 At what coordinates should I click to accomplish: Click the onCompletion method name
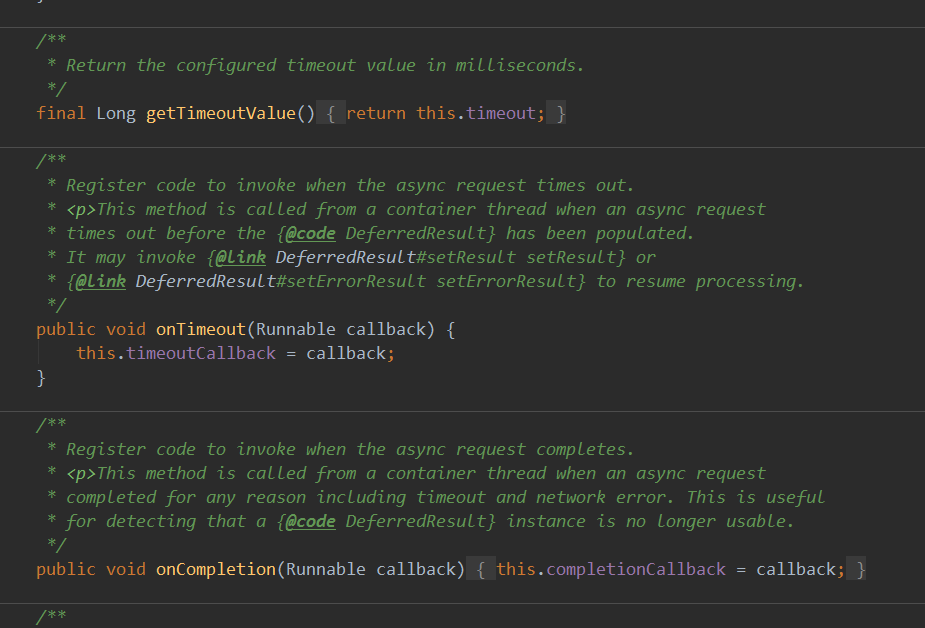tap(215, 569)
